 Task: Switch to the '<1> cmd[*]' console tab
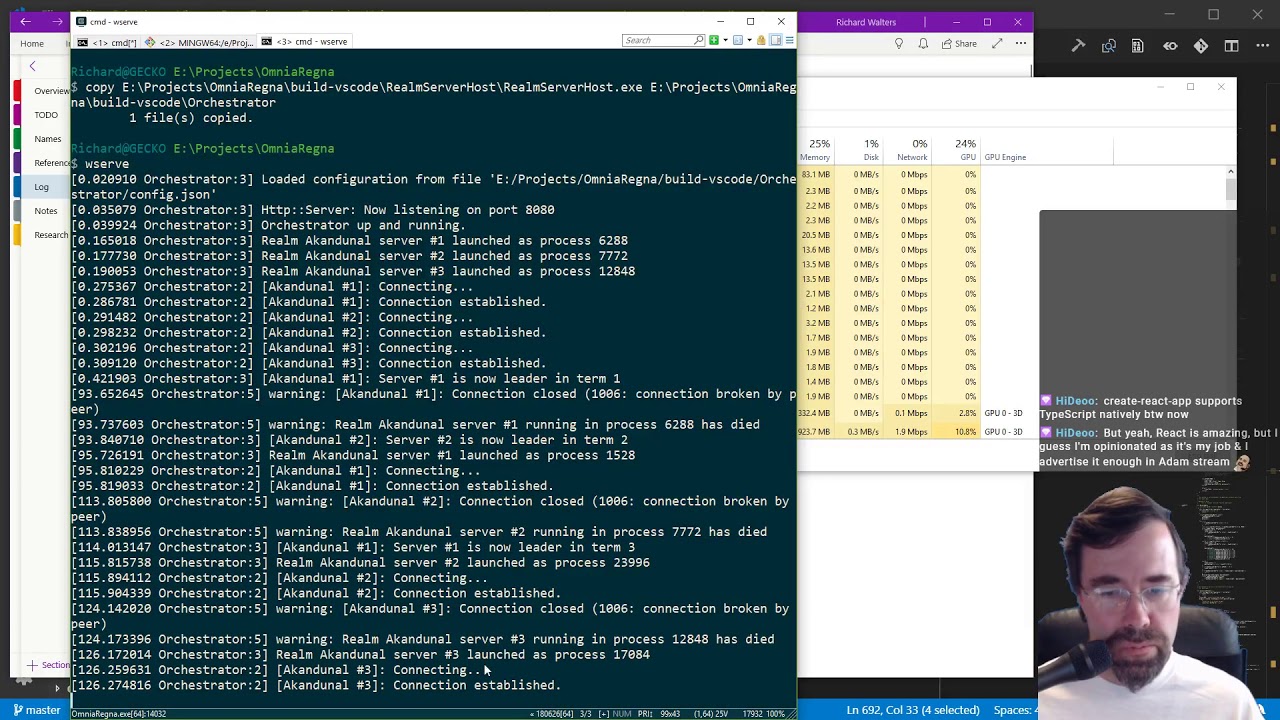click(x=107, y=42)
